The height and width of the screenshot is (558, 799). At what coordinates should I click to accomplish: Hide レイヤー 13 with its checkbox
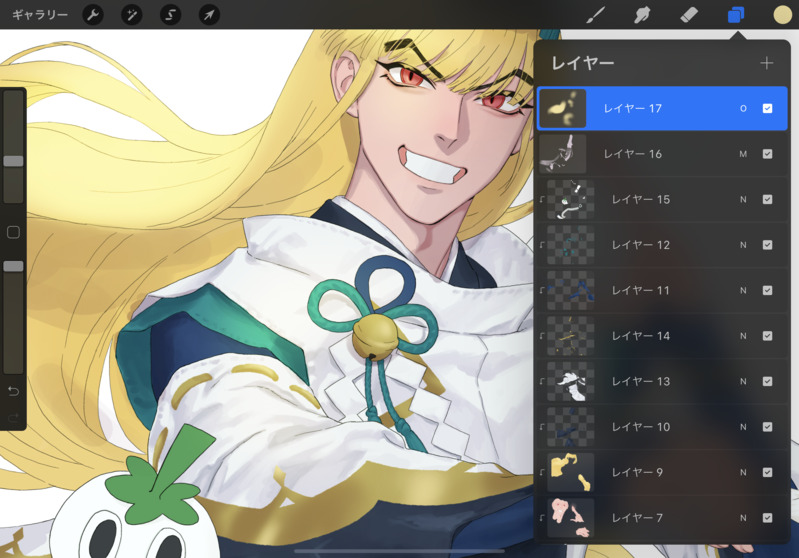pos(767,381)
